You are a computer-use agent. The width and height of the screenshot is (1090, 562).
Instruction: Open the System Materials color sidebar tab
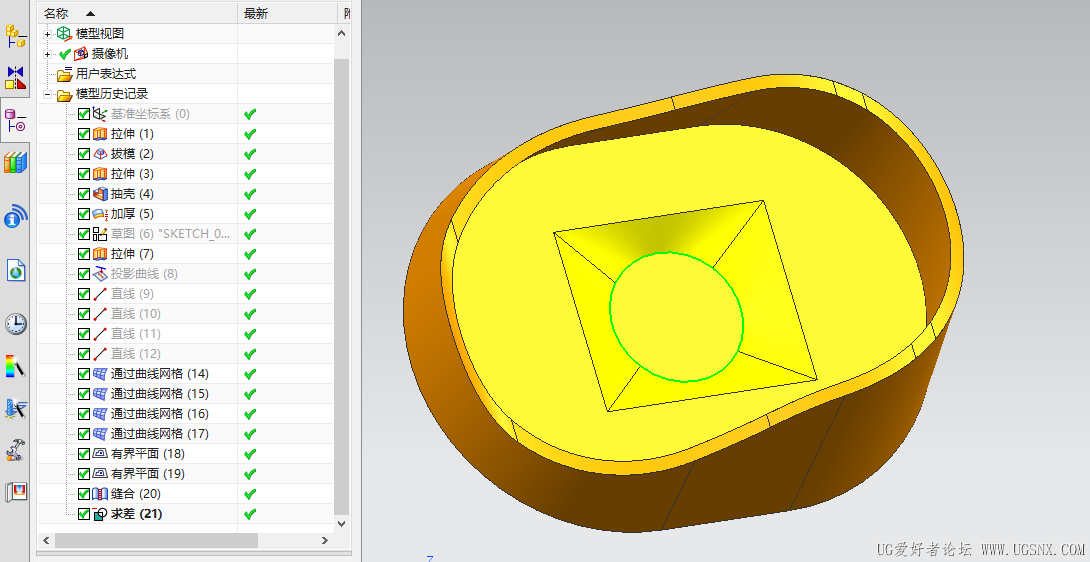tap(15, 367)
